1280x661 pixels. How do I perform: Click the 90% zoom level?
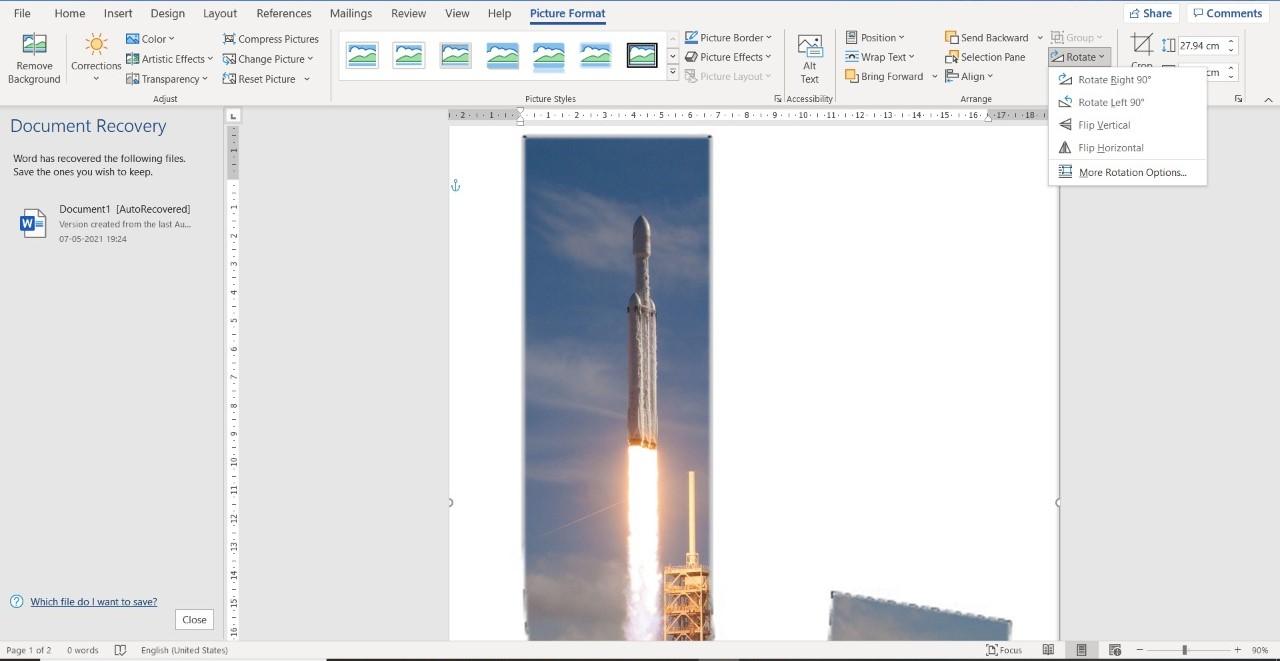[1260, 650]
